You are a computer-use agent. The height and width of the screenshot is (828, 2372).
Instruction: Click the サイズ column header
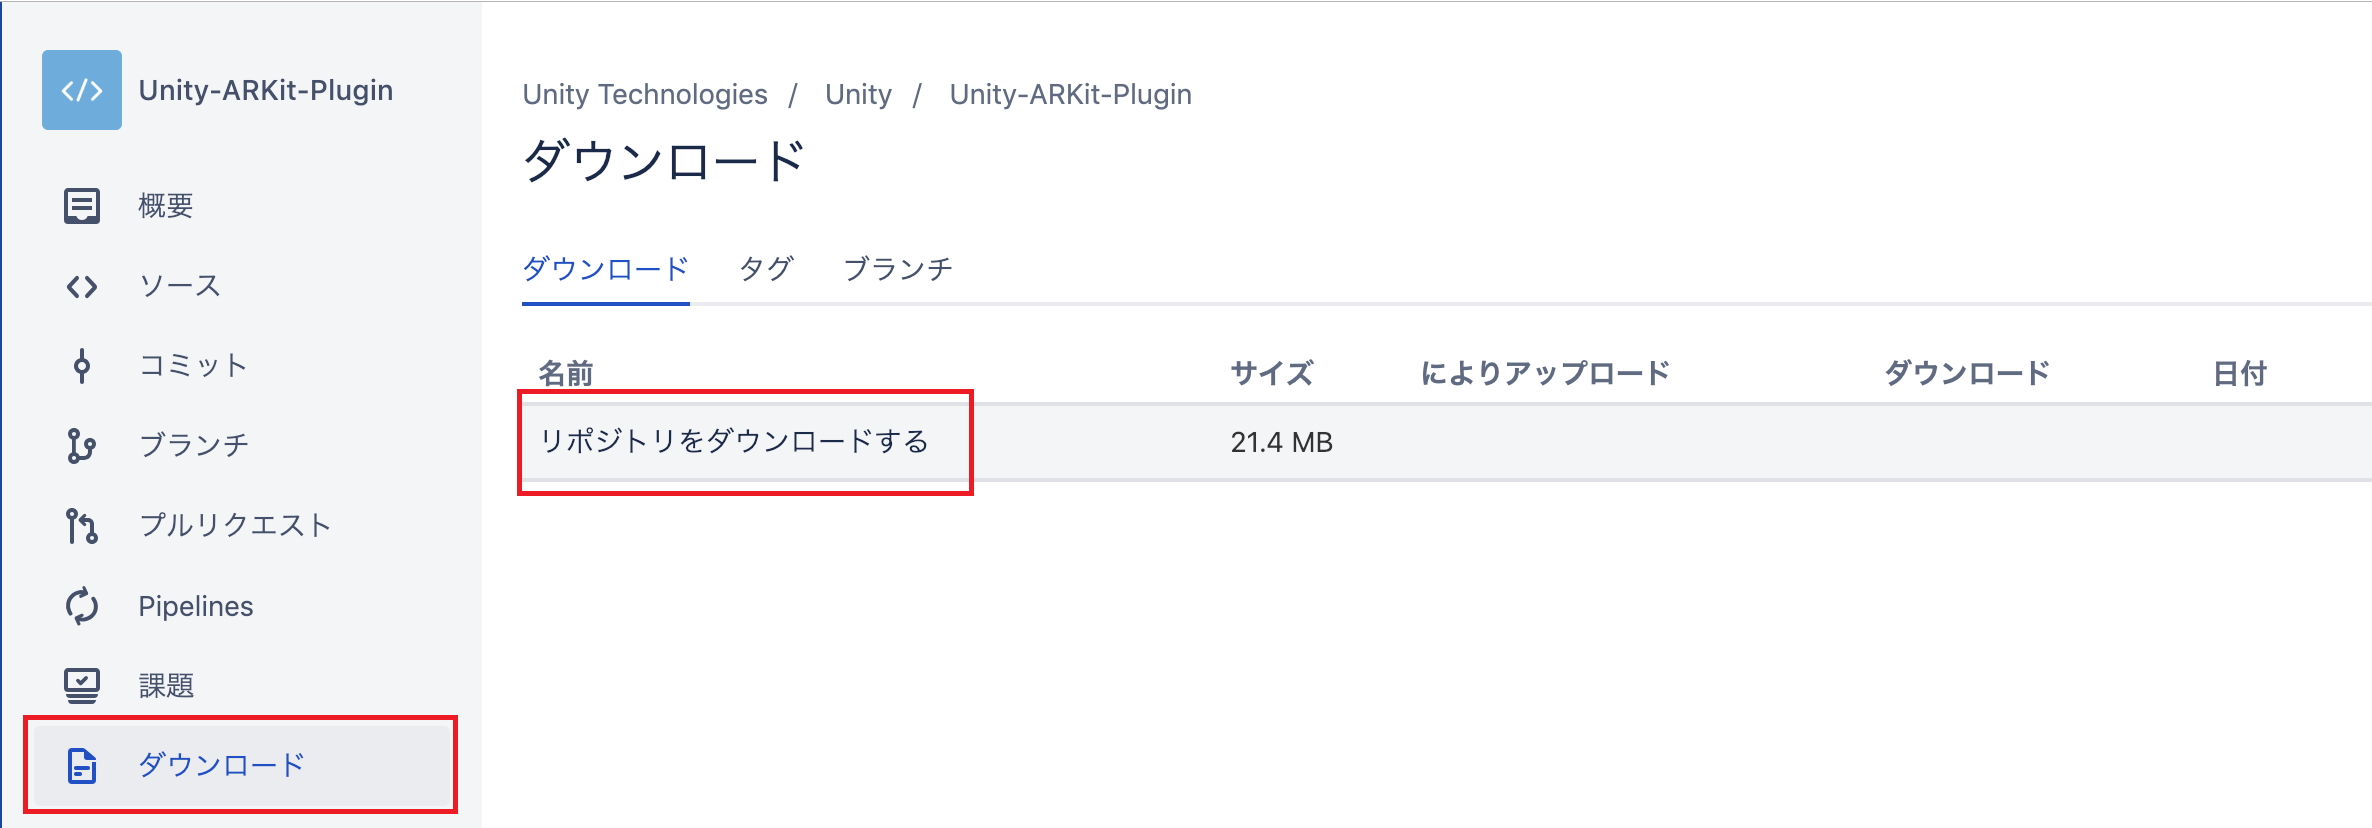[x=1271, y=374]
